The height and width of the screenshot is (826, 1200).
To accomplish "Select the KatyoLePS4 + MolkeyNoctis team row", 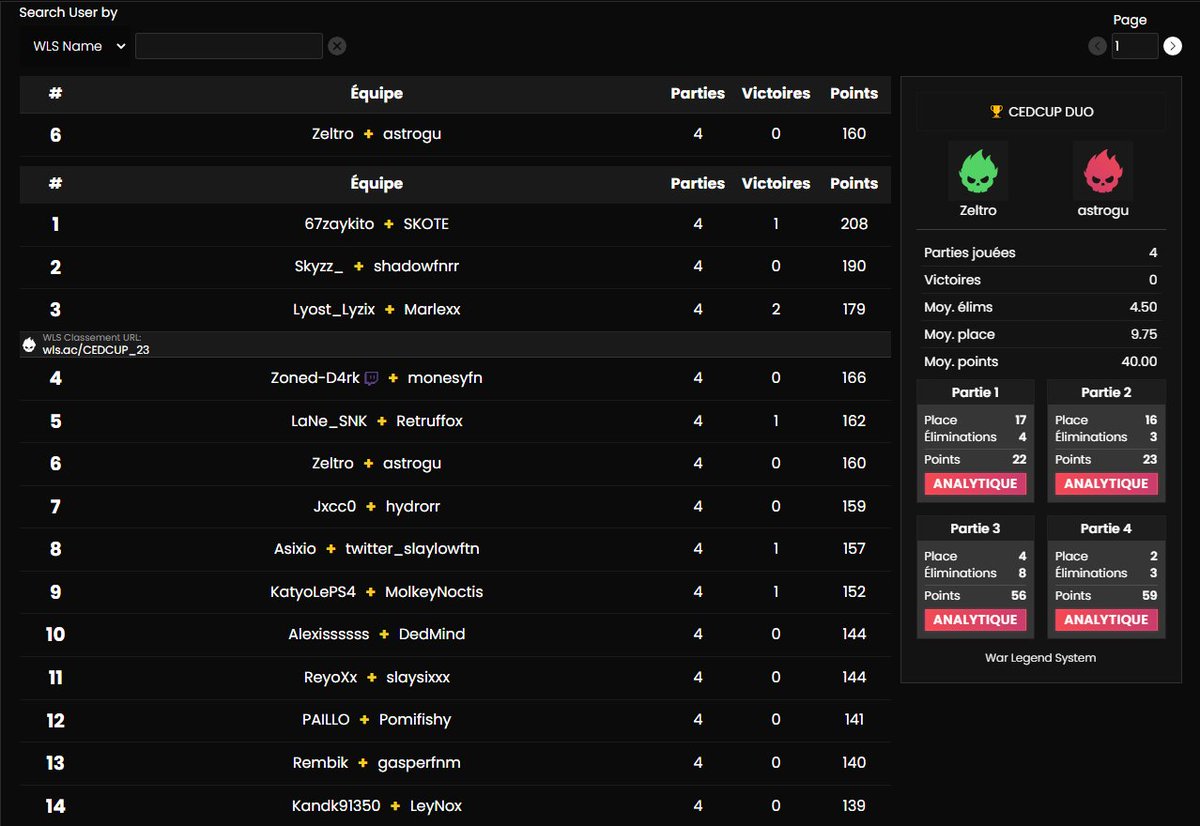I will point(455,593).
